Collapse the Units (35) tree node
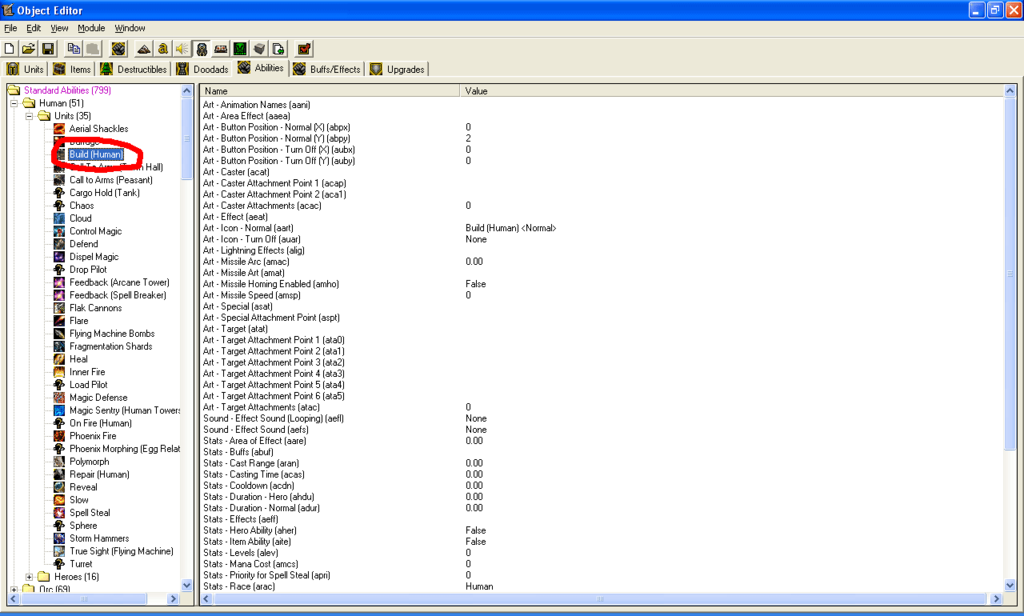Viewport: 1024px width, 616px height. click(x=29, y=116)
